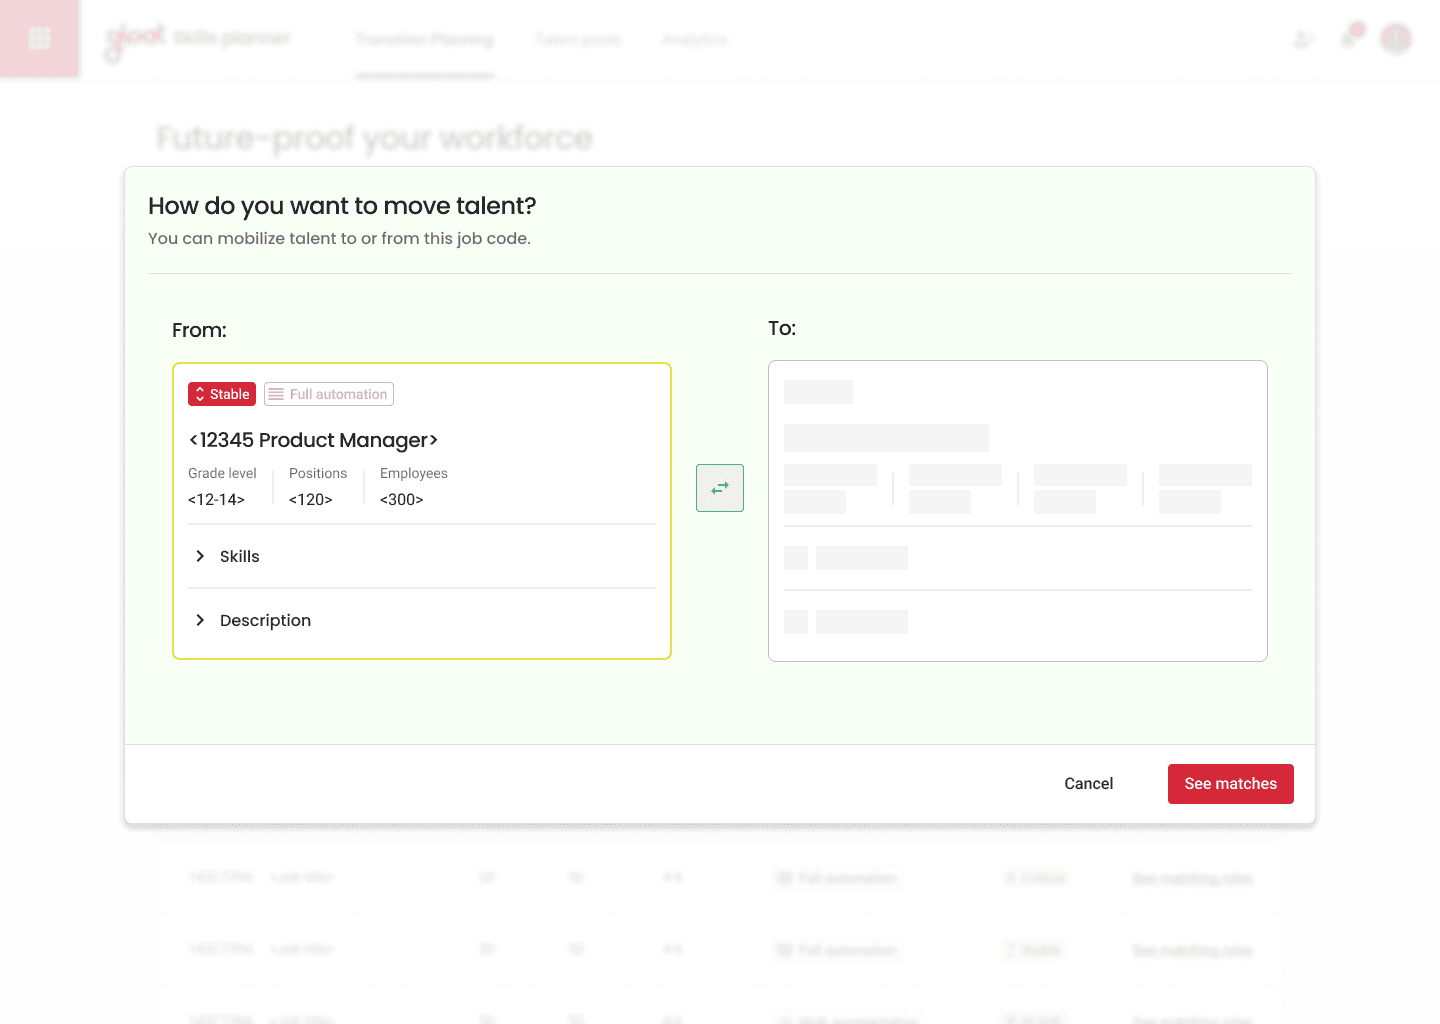The image size is (1440, 1024).
Task: Switch to Transition Planning tab
Action: tap(425, 40)
